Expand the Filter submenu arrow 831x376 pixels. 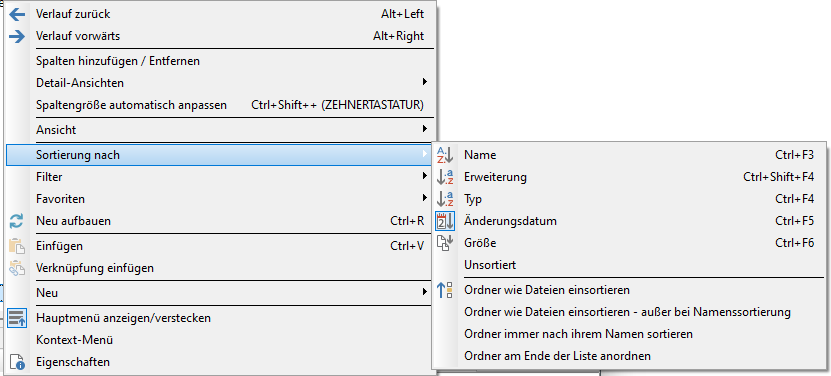pos(425,176)
